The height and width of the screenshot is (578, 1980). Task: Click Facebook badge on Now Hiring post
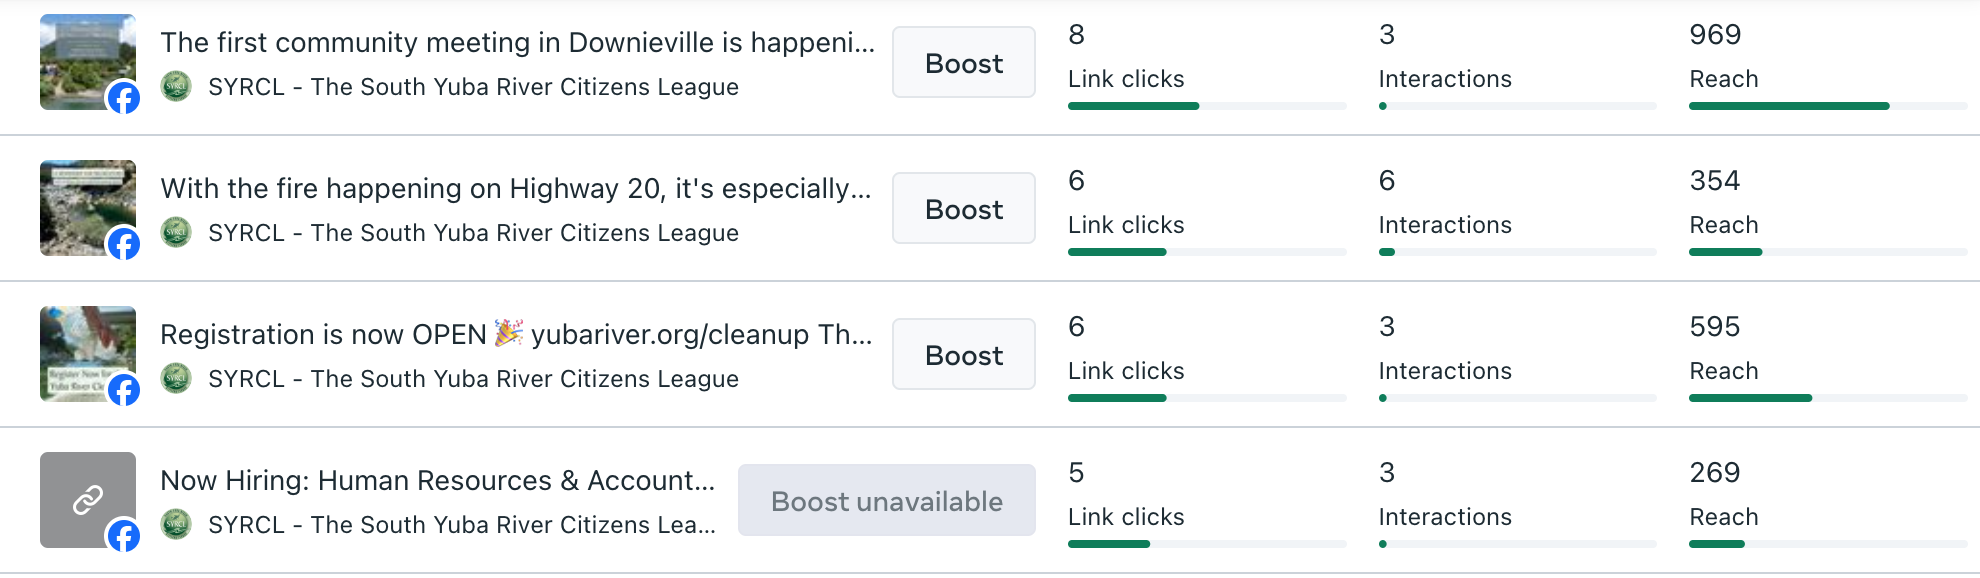(124, 535)
